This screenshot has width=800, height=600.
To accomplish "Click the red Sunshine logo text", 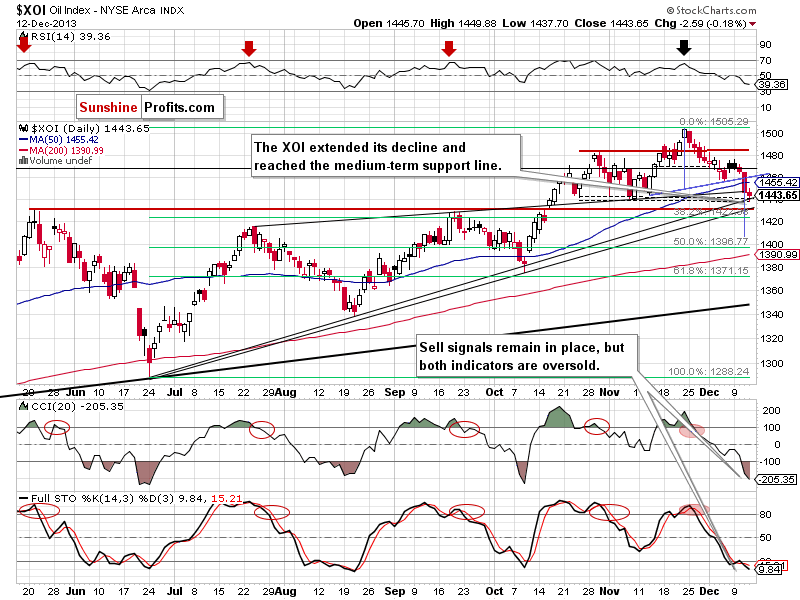I will point(108,107).
